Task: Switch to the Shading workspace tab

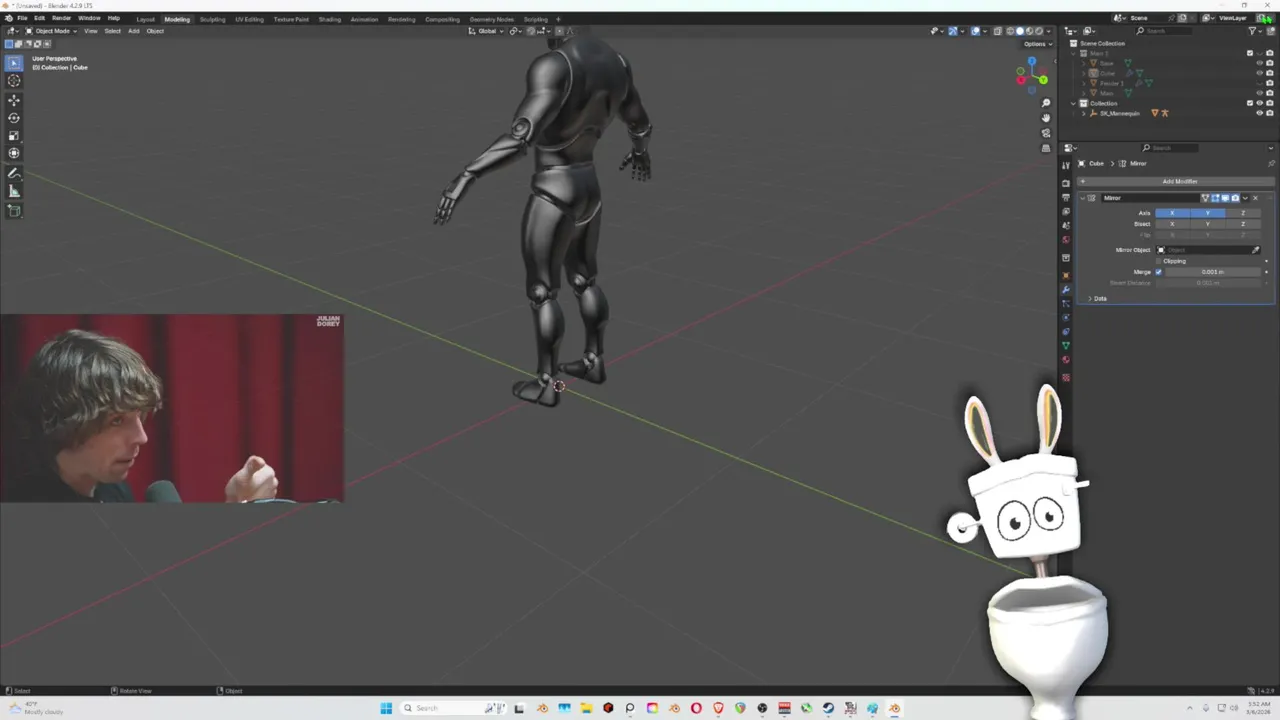Action: [x=329, y=19]
